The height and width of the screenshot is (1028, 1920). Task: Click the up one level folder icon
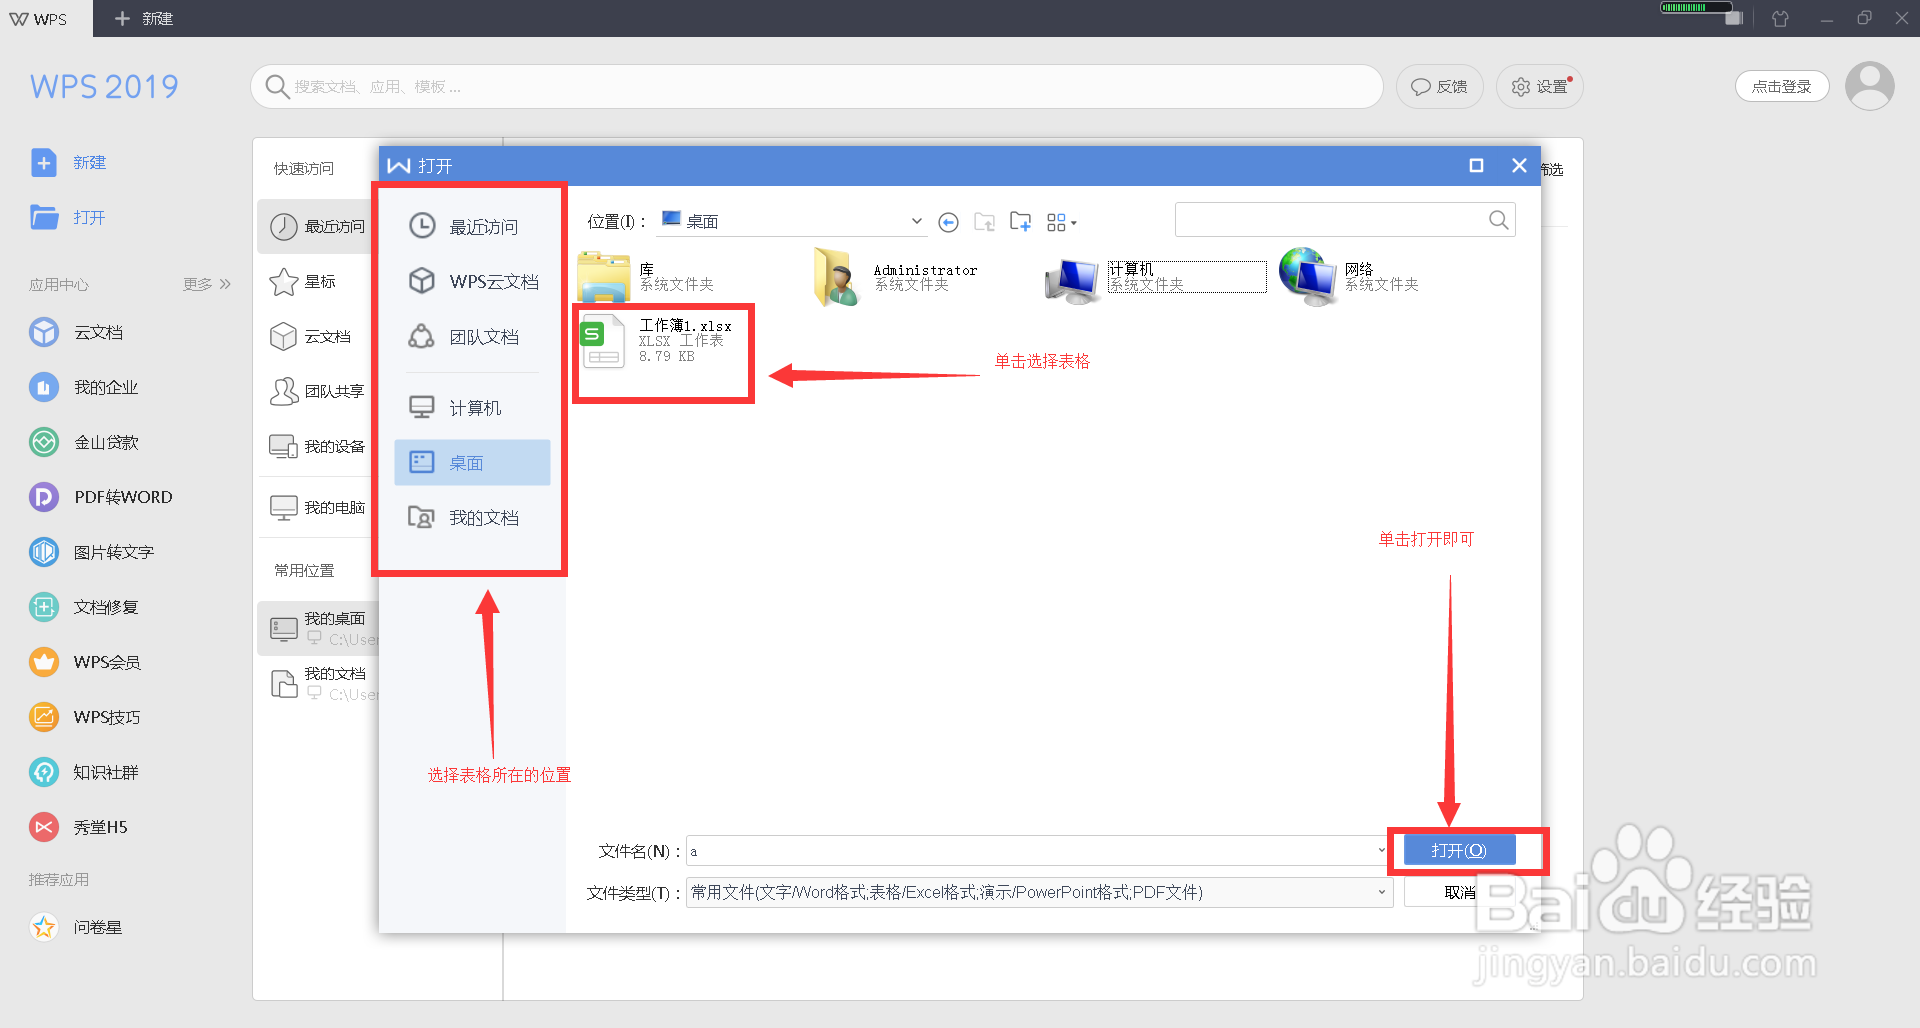point(985,222)
